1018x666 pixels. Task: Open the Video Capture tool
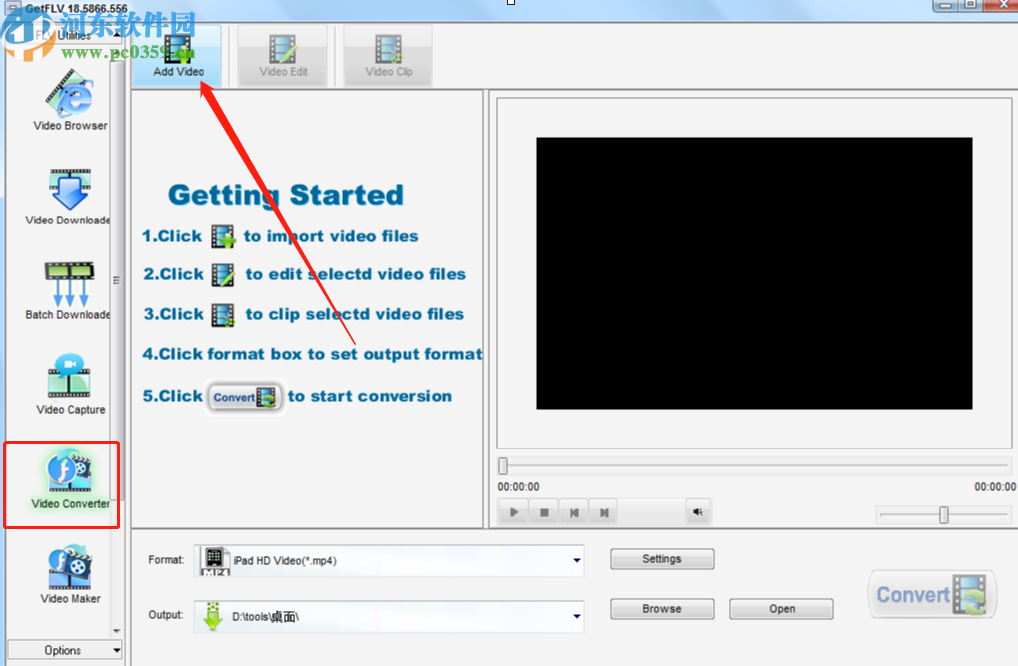coord(70,384)
